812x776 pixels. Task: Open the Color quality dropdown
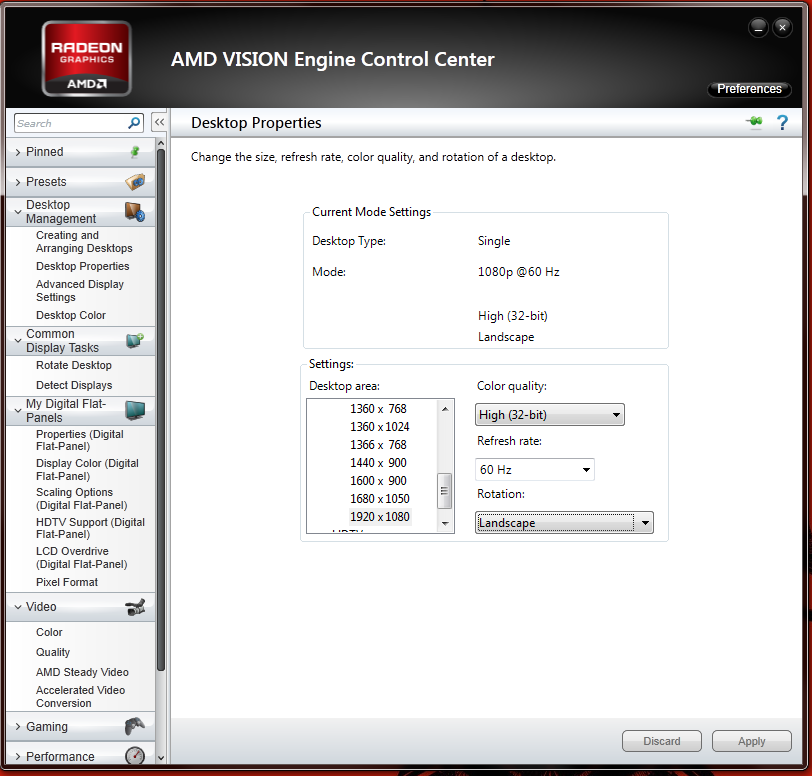pyautogui.click(x=549, y=414)
